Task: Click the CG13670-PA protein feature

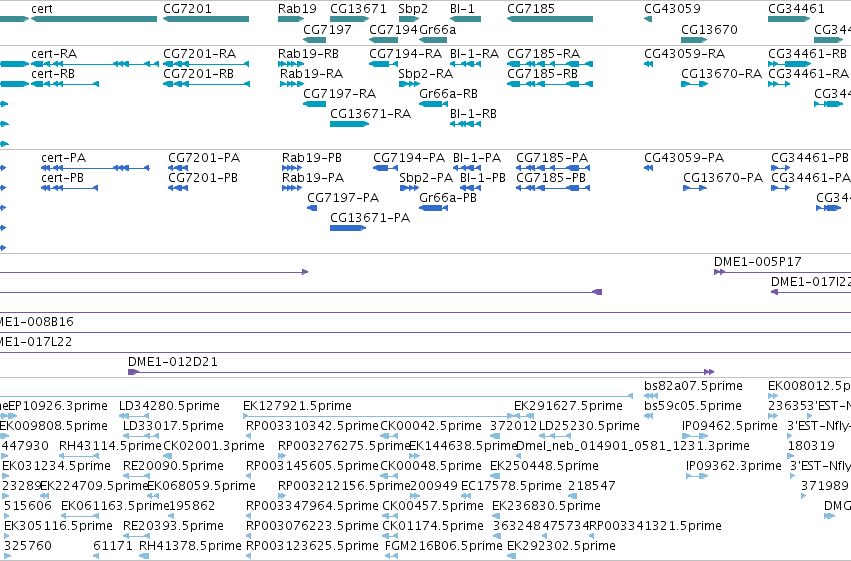Action: pyautogui.click(x=695, y=188)
